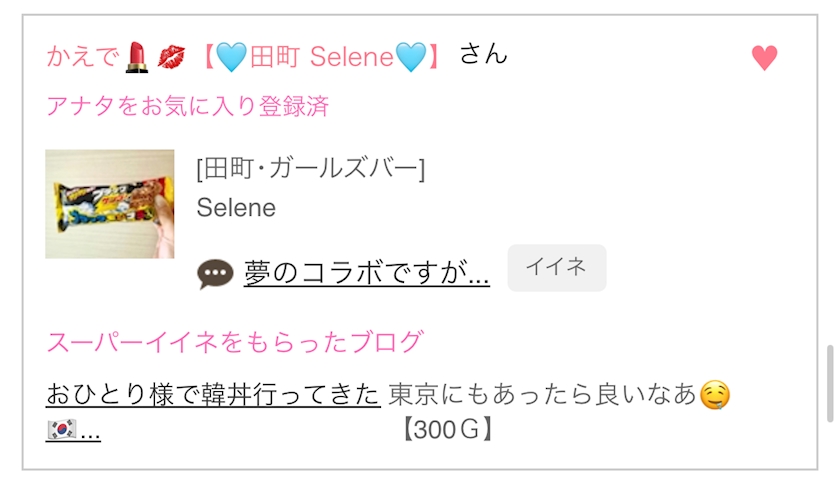Click the blue heart after Selene
The height and width of the screenshot is (490, 840).
coord(410,57)
